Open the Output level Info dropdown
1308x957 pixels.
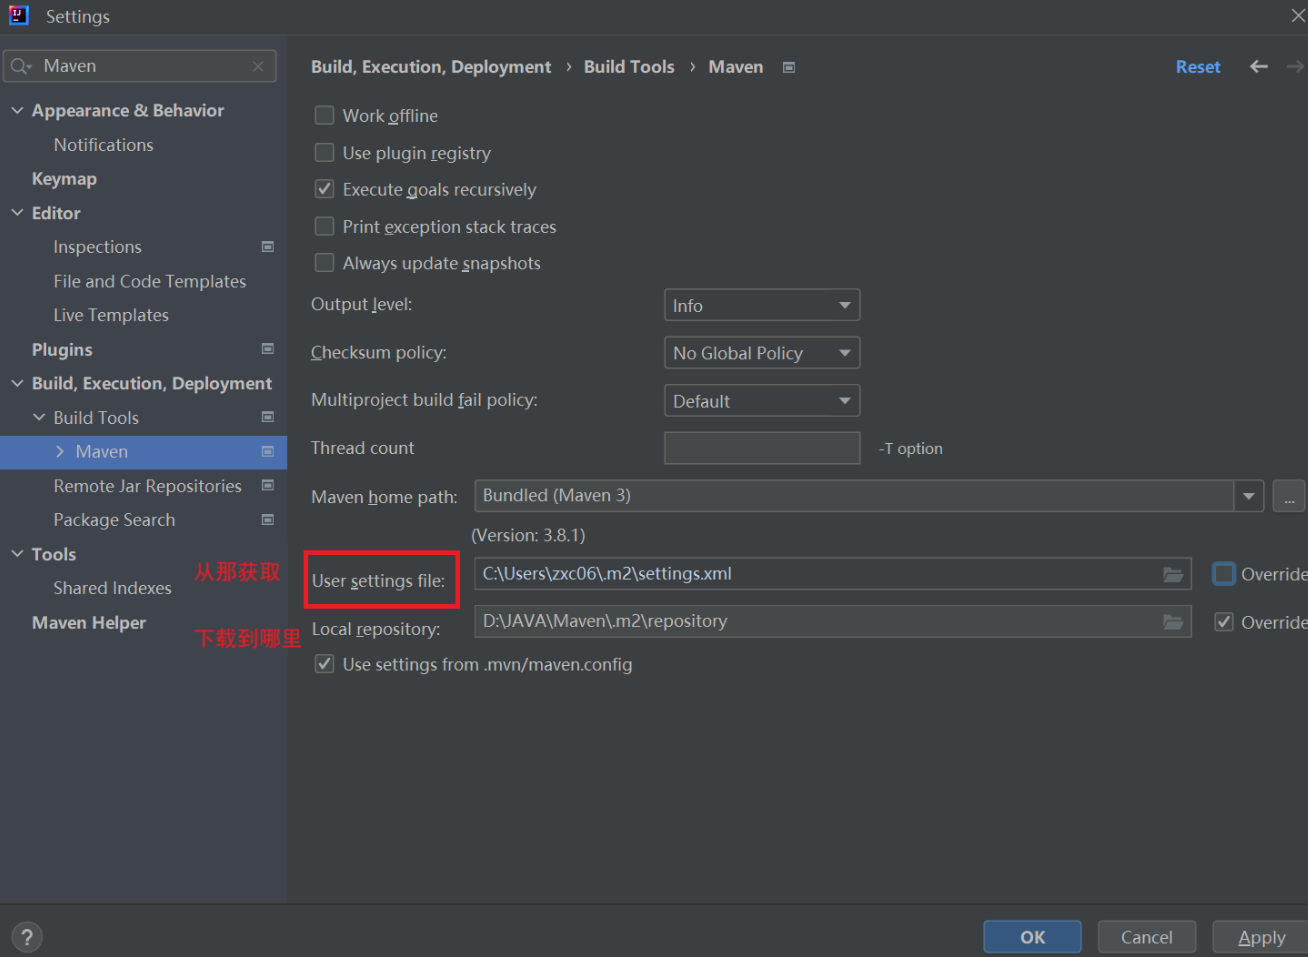click(x=762, y=305)
